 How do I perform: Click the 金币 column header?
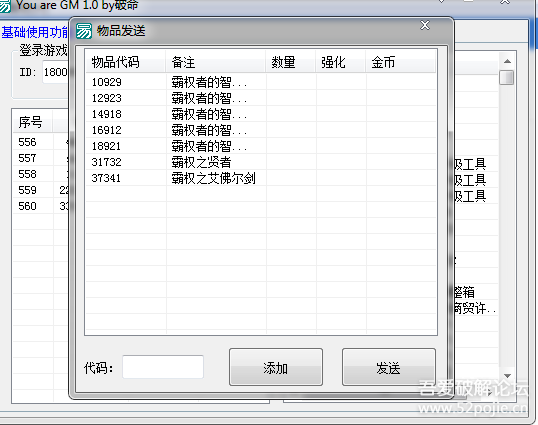tap(400, 62)
